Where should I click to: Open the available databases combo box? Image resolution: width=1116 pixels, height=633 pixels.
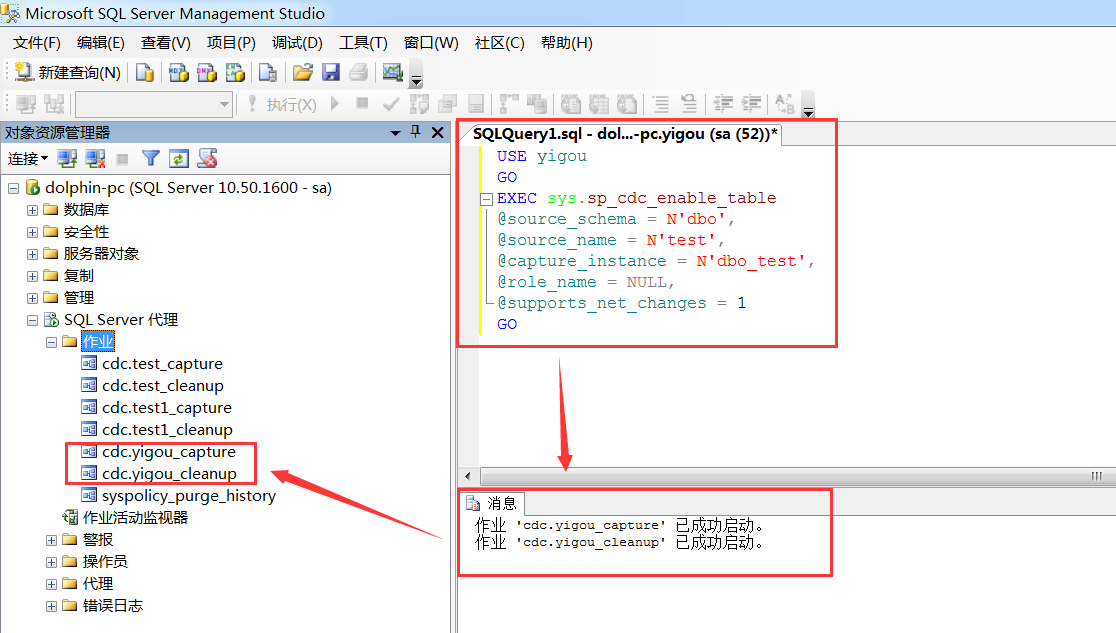coord(224,104)
